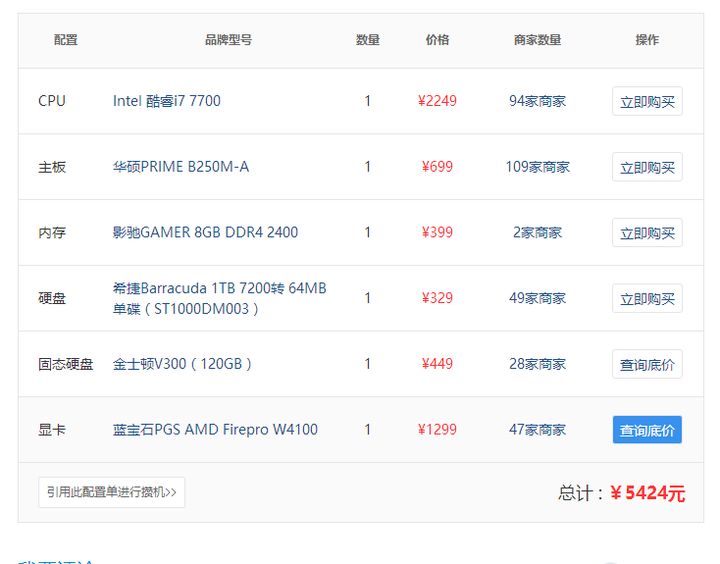Select the 94家商家 merchant count

tap(537, 101)
